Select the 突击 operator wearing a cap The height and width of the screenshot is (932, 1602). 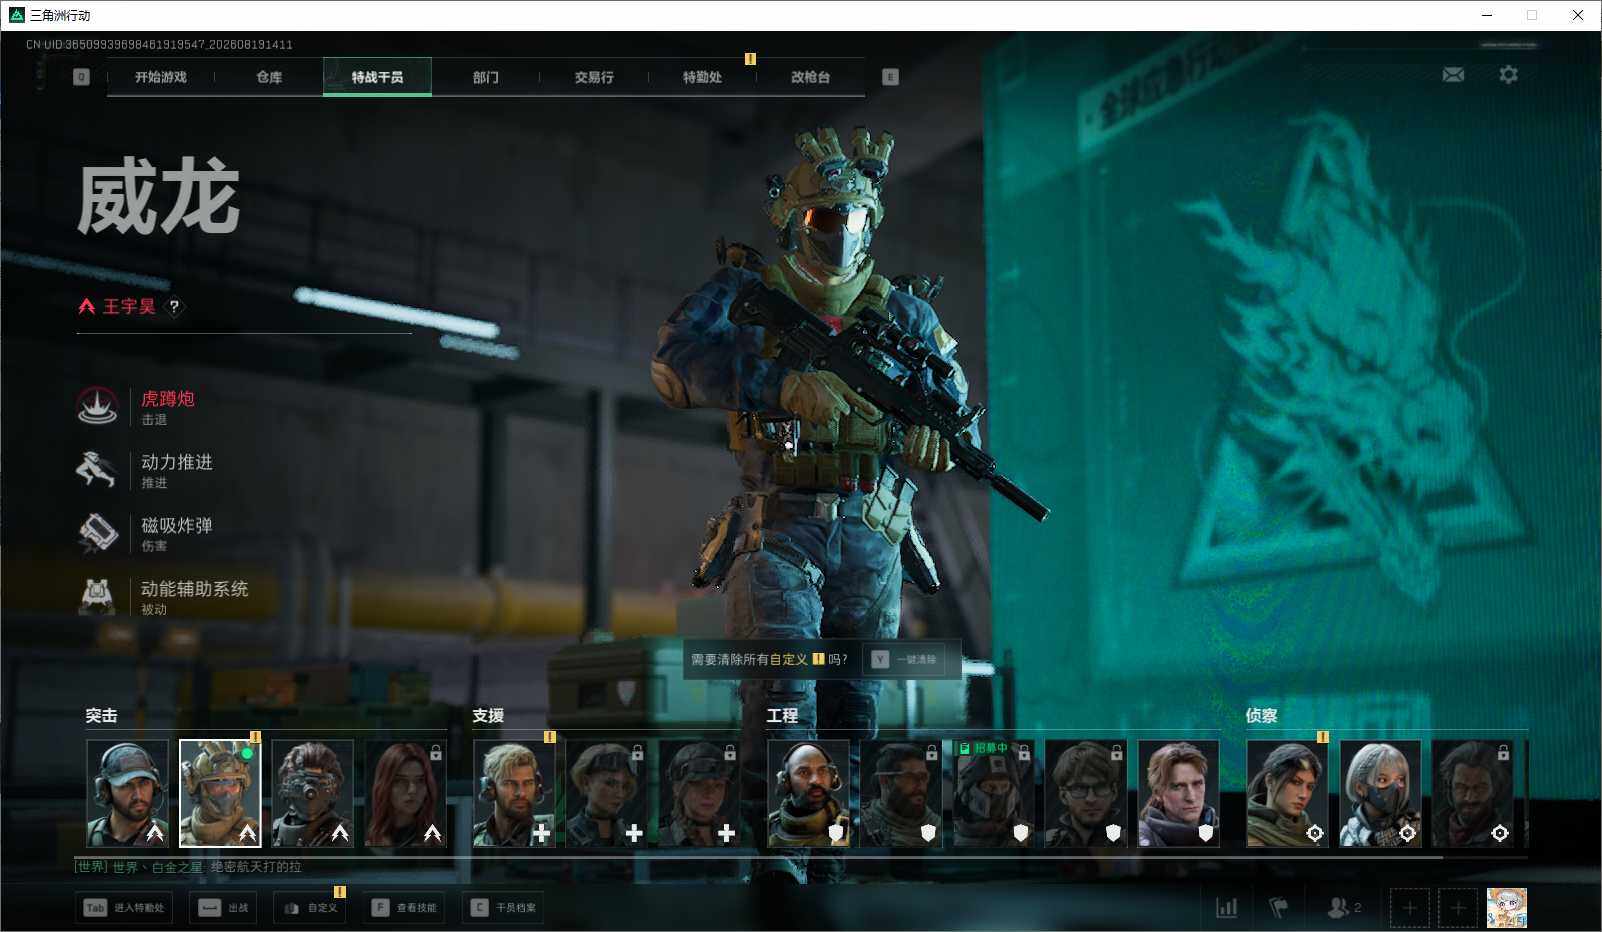(127, 793)
